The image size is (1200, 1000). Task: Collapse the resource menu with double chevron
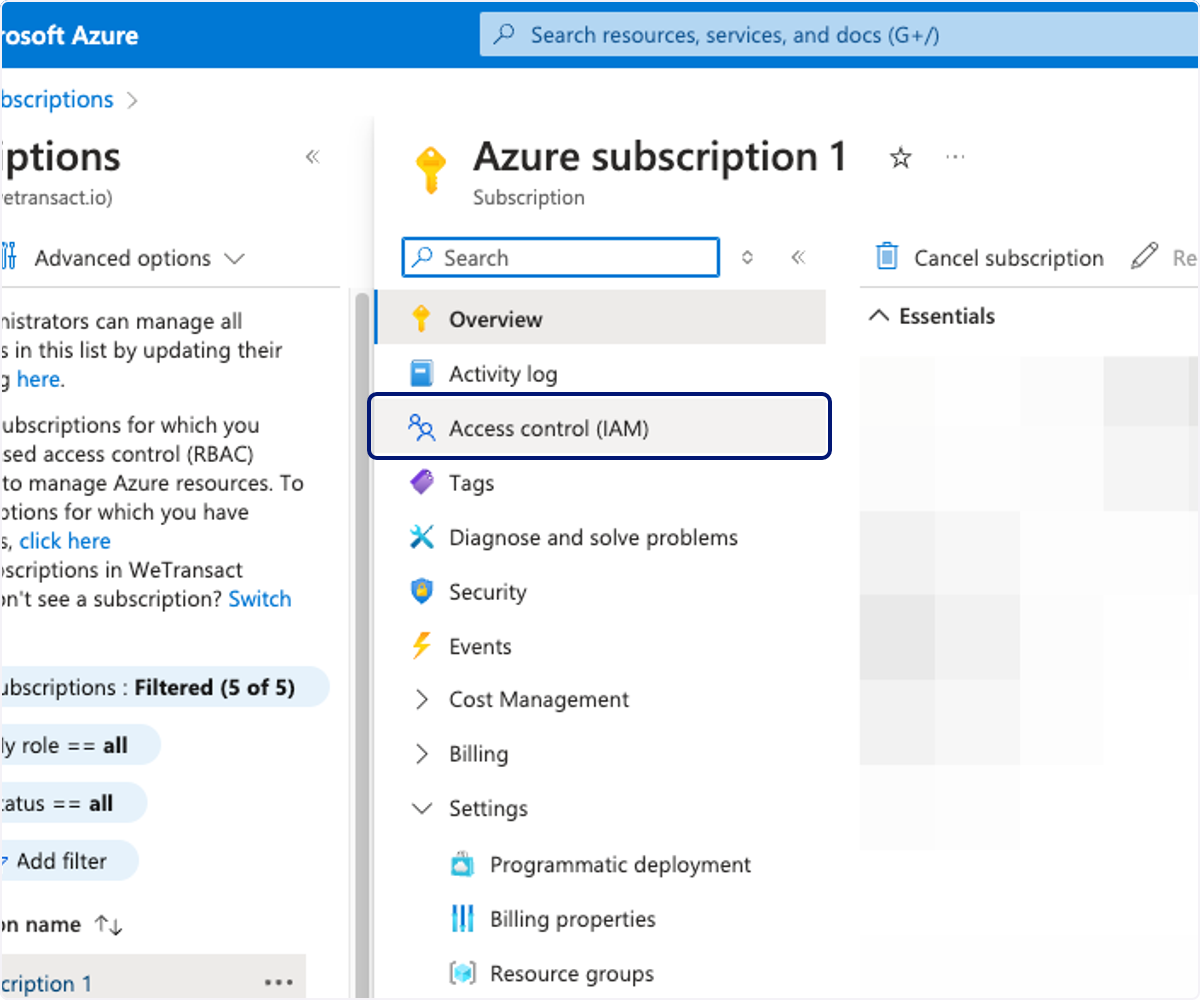pyautogui.click(x=798, y=257)
